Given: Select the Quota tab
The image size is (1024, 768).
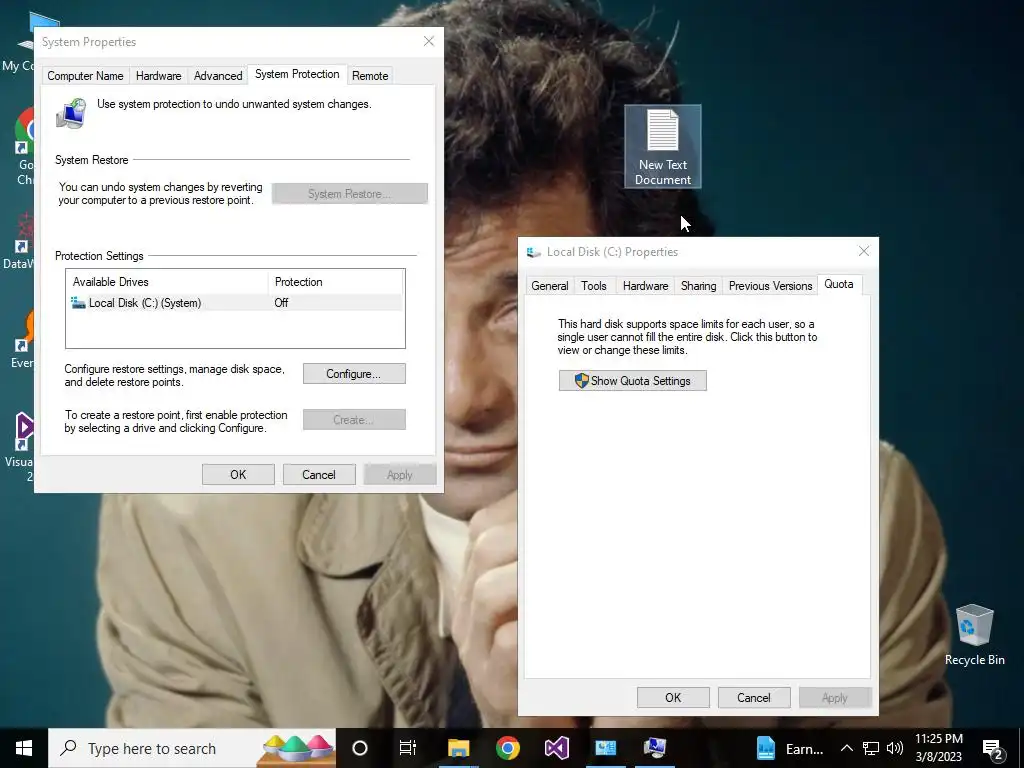Looking at the screenshot, I should pos(839,284).
